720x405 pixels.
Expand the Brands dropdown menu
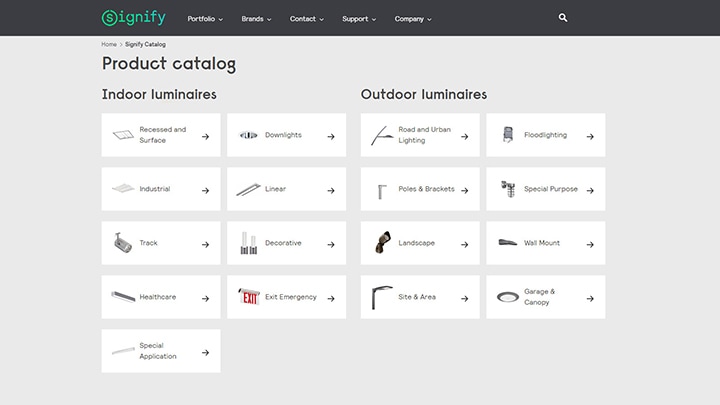tap(257, 19)
